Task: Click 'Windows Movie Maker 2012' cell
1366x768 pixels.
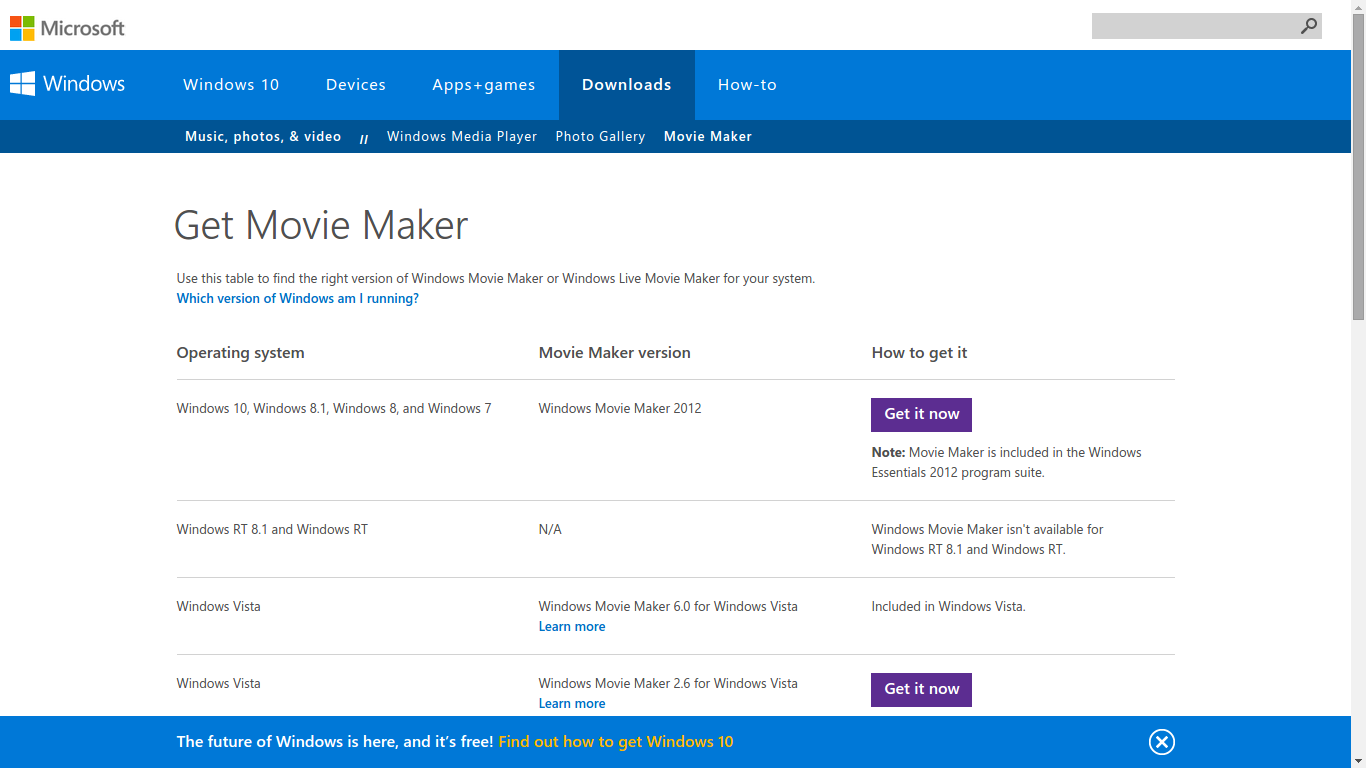Action: coord(620,408)
